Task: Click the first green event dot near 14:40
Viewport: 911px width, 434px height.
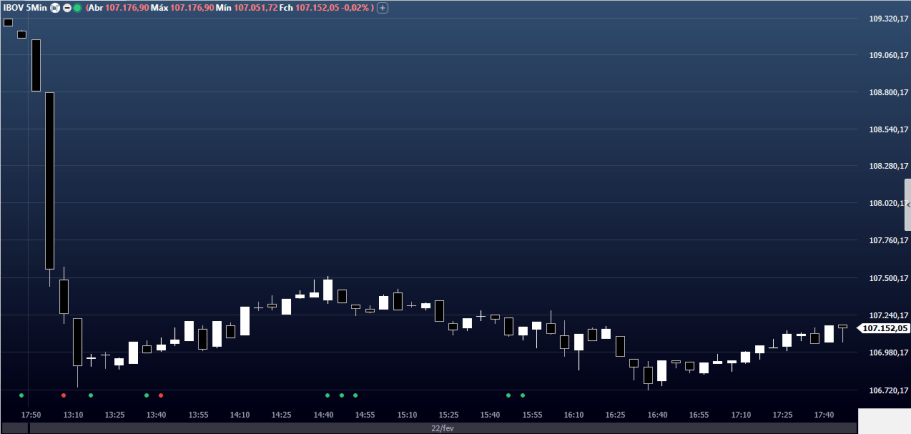Action: point(327,395)
